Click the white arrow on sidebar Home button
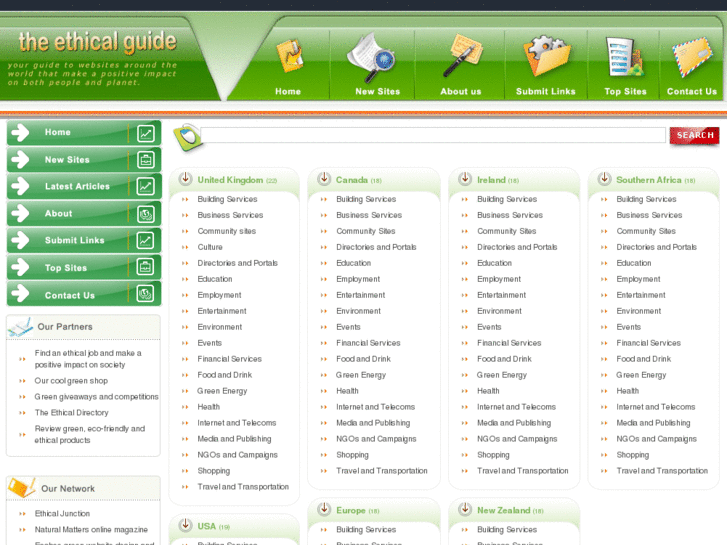Image resolution: width=727 pixels, height=545 pixels. coord(20,133)
